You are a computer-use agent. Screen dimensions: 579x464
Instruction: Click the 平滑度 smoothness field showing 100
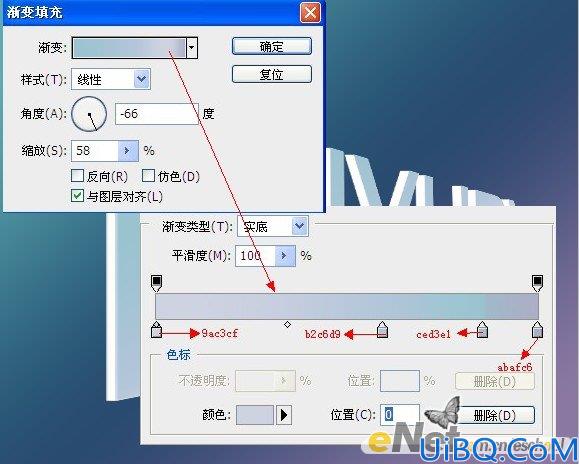(x=256, y=255)
